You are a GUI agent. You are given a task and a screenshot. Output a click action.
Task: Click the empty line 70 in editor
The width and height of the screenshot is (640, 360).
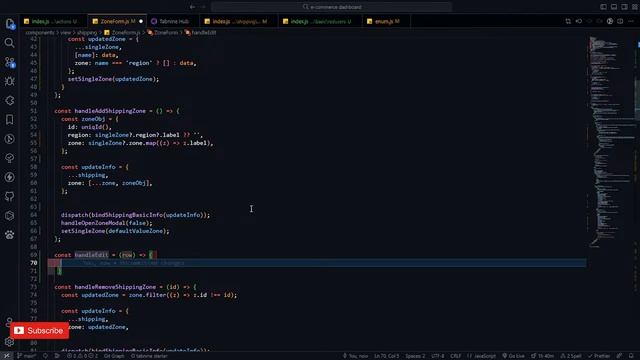[317, 263]
